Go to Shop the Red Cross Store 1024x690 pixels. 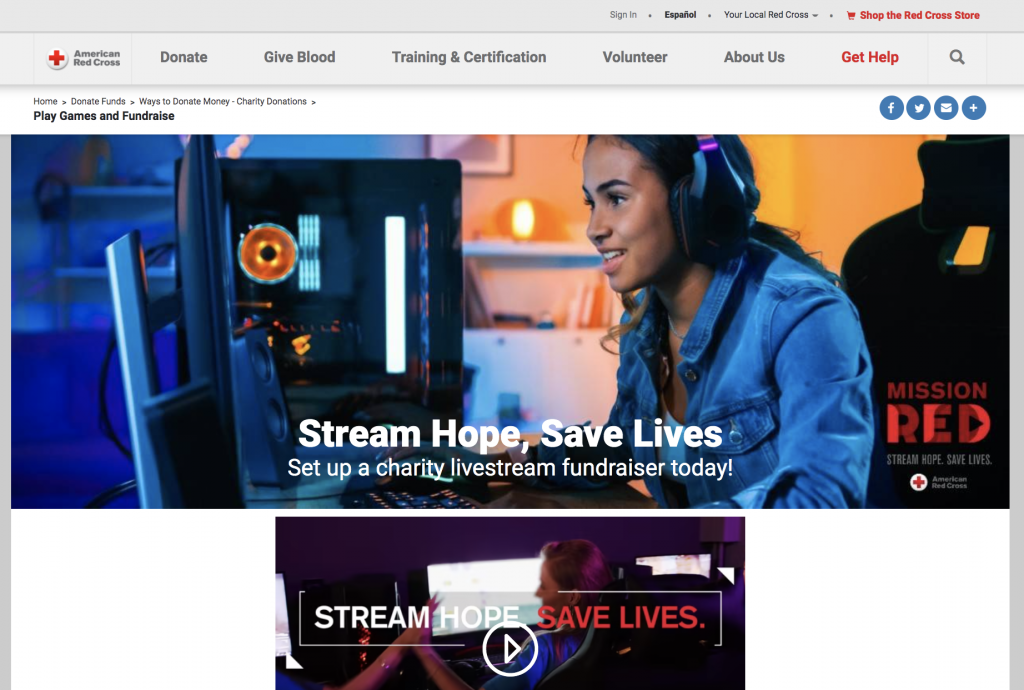coord(913,15)
